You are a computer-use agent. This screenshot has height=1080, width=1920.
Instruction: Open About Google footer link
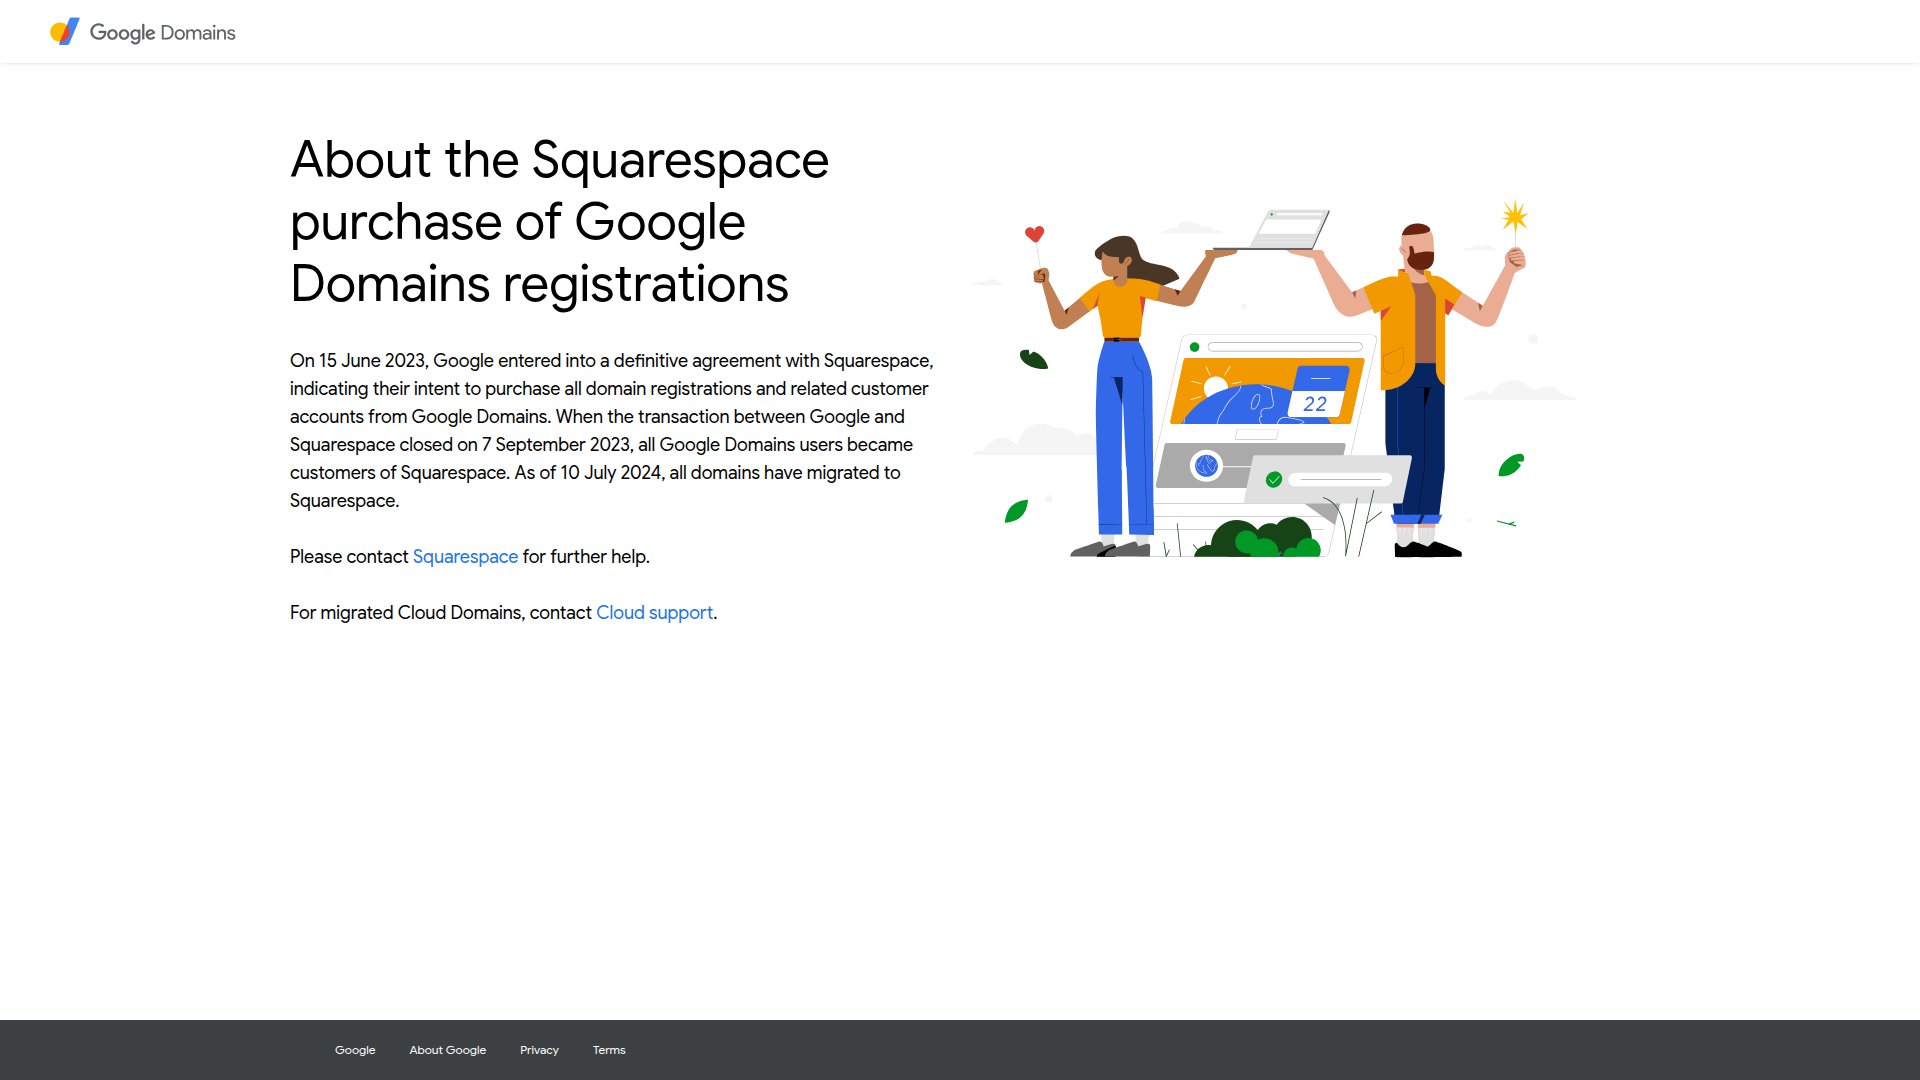447,1050
